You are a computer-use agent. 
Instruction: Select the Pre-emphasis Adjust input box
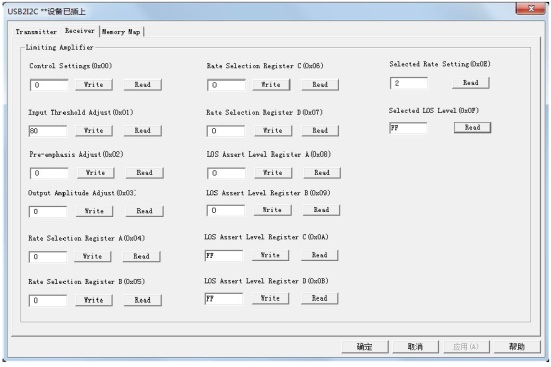pos(49,173)
